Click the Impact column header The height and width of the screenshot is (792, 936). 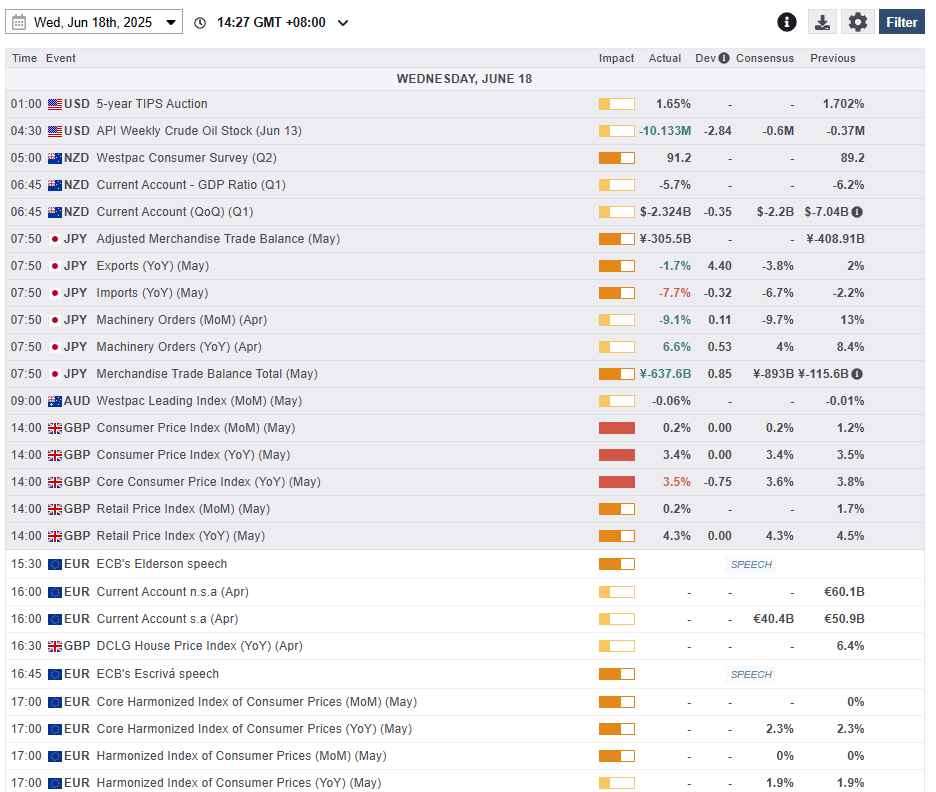point(617,58)
